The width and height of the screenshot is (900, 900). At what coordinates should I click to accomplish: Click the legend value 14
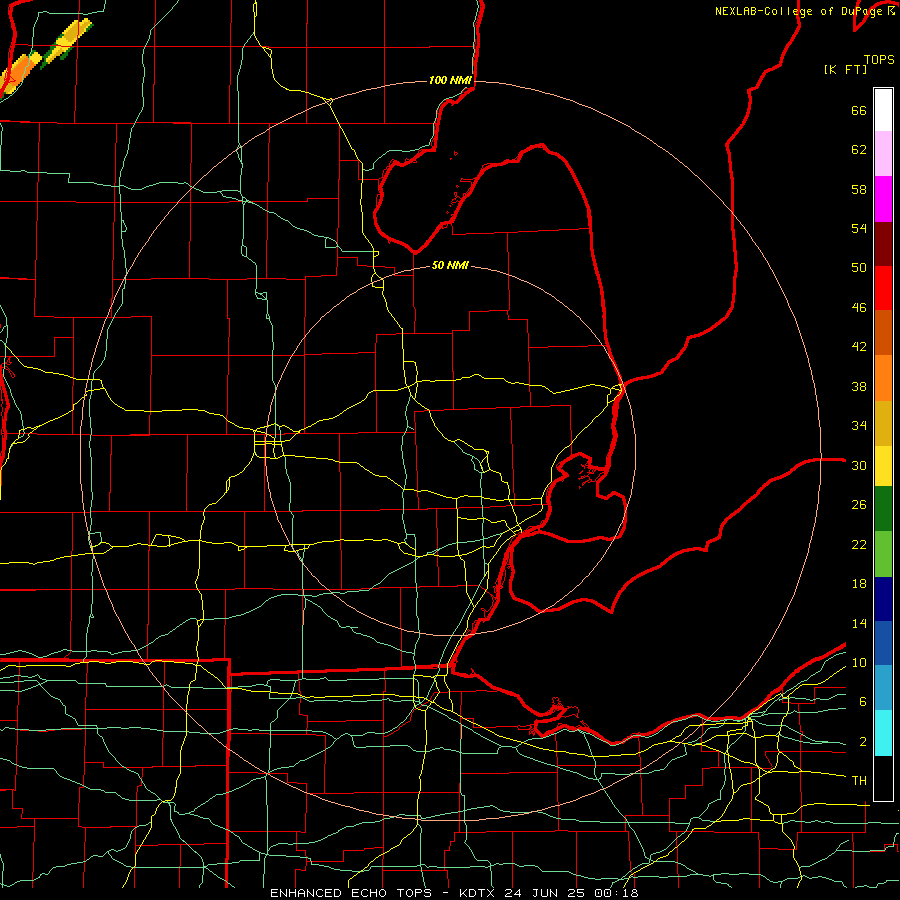[x=859, y=623]
